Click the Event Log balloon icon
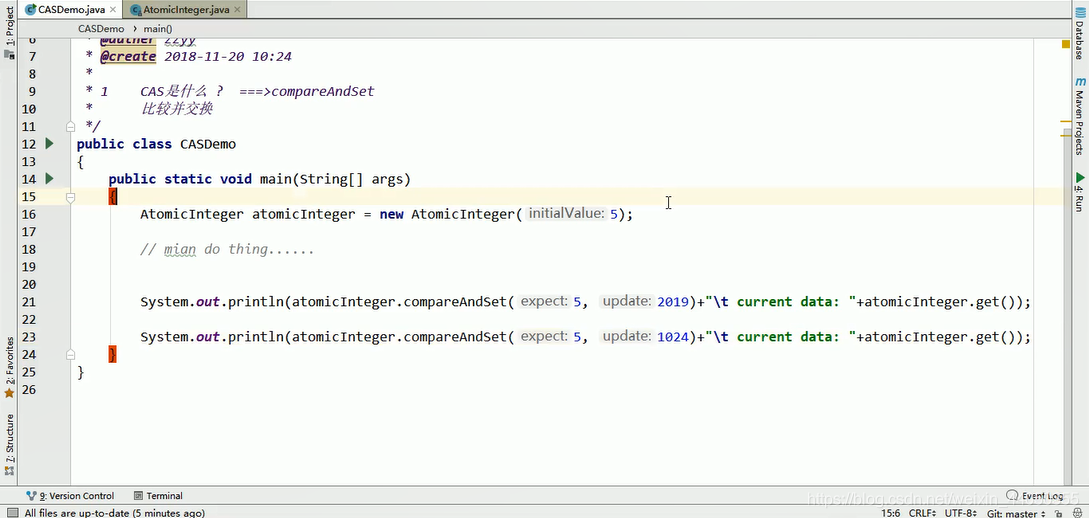Viewport: 1089px width, 518px height. click(x=1014, y=496)
